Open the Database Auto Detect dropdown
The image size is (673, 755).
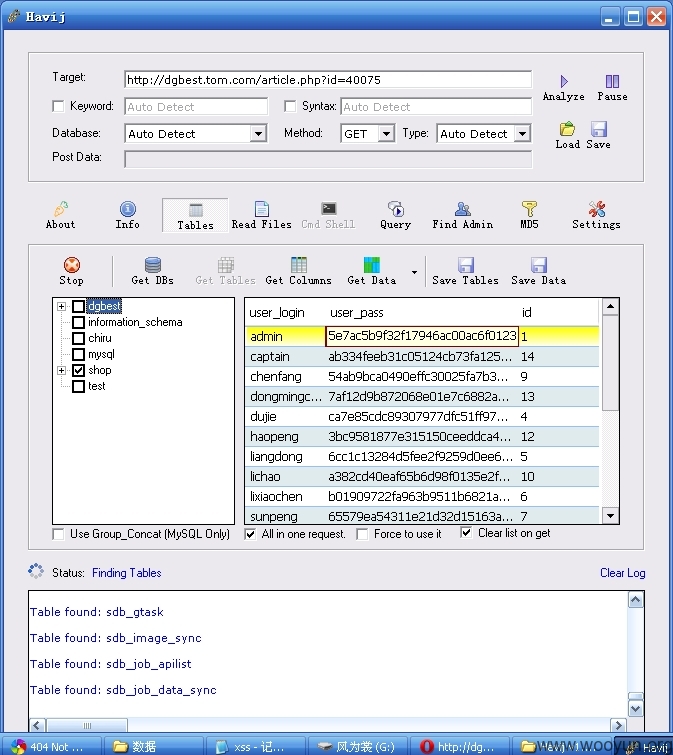(258, 133)
